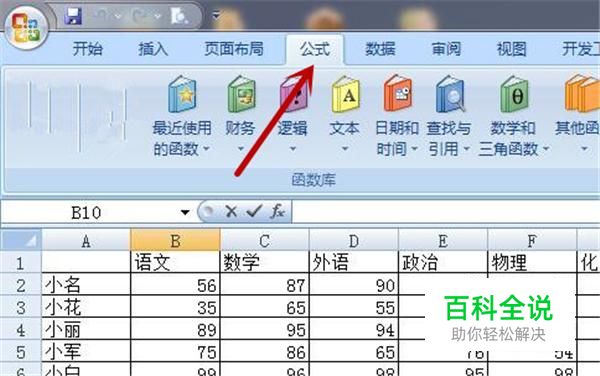
Task: Open 最近使用的函数 book icon
Action: pyautogui.click(x=182, y=94)
